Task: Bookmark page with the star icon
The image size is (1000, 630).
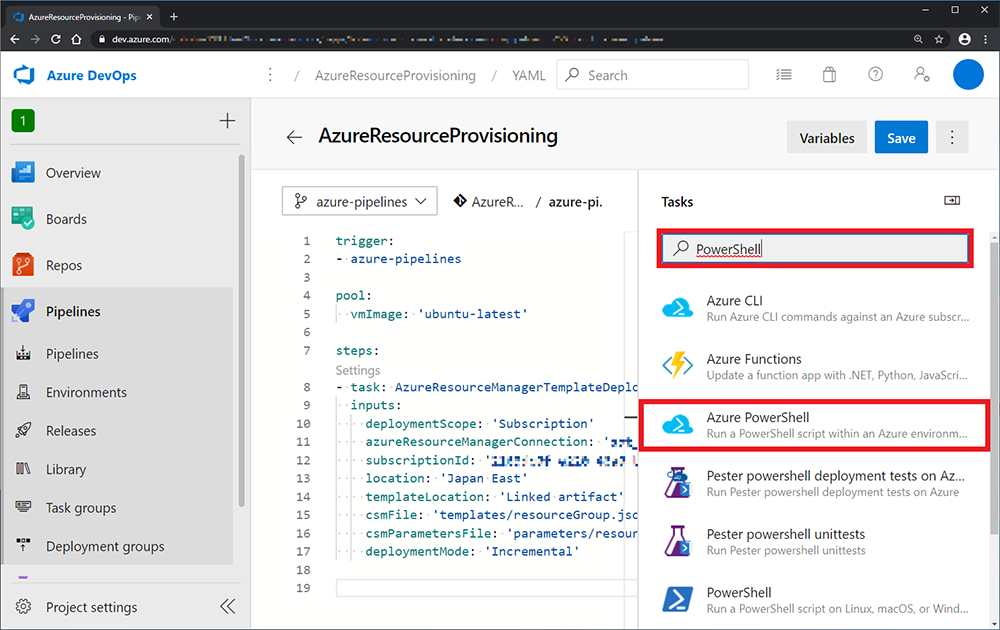Action: pyautogui.click(x=939, y=40)
